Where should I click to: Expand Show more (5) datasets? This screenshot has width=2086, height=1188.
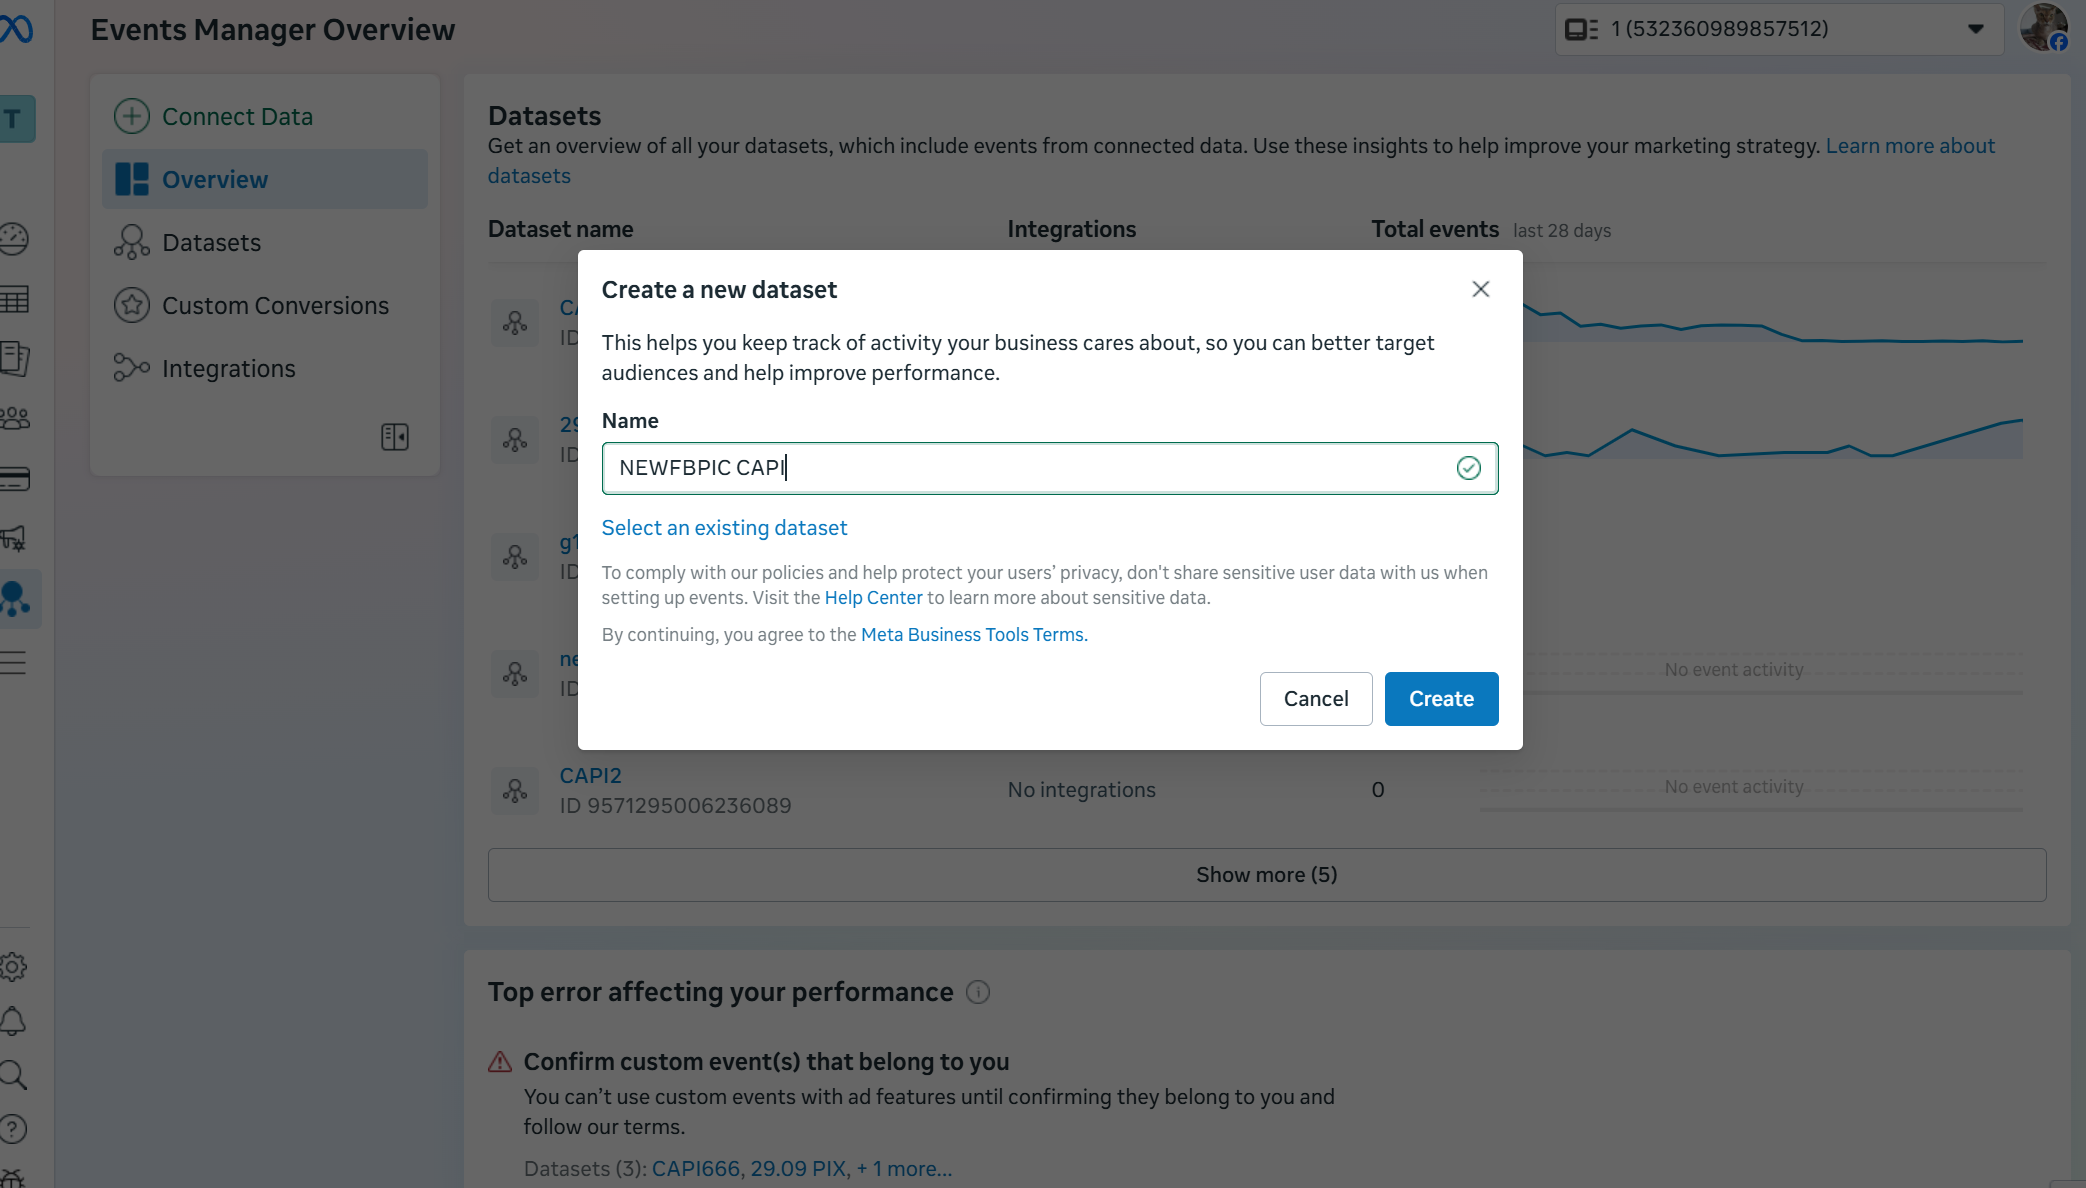tap(1266, 875)
